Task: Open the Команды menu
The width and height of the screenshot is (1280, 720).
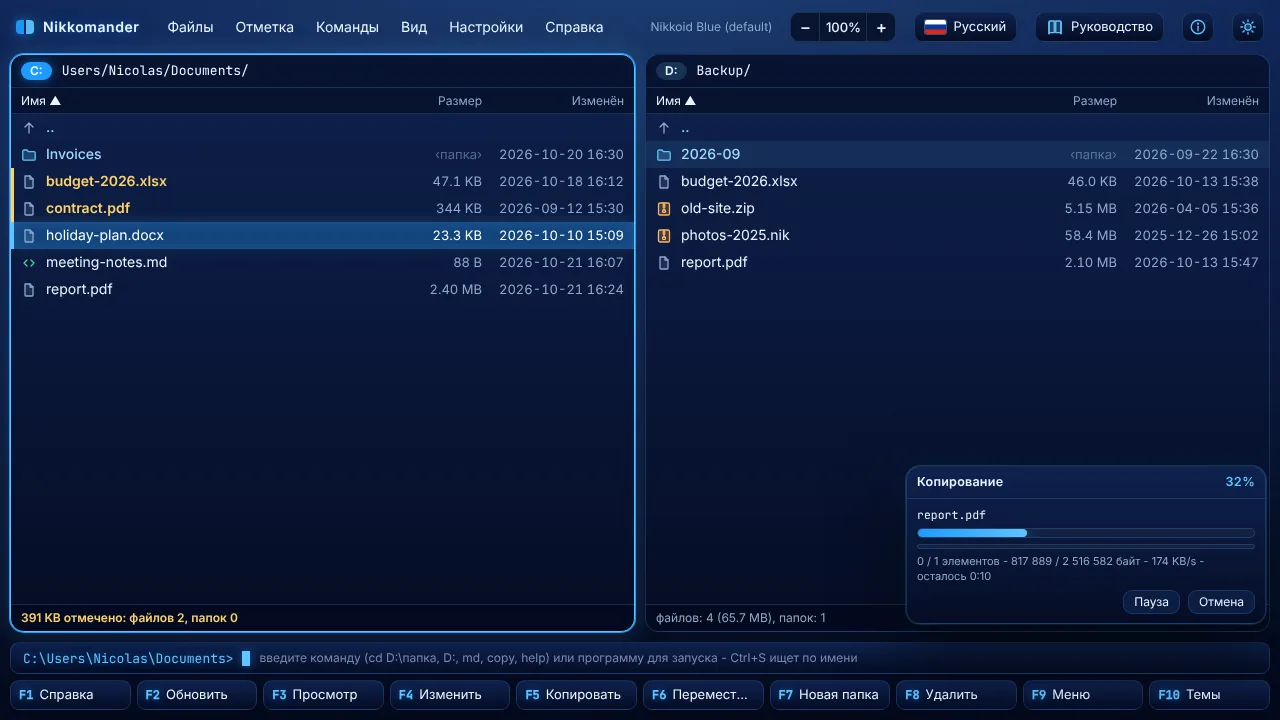Action: pos(347,27)
